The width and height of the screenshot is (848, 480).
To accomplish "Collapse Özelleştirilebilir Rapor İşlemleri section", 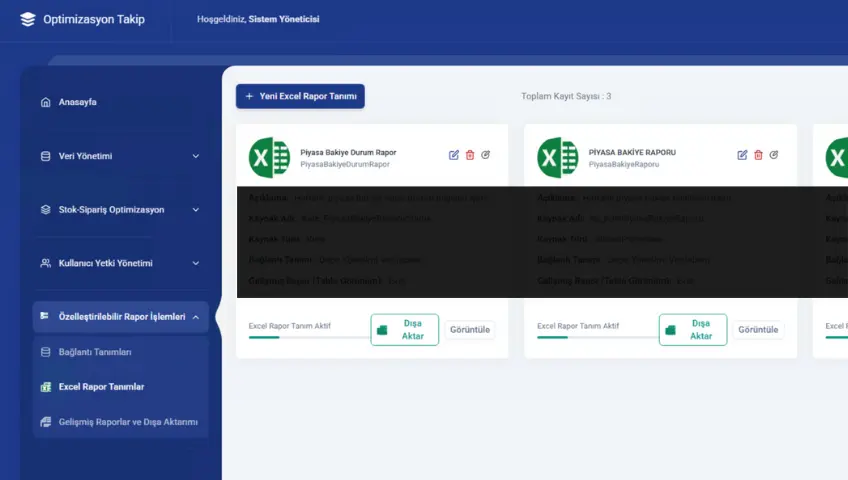I will (120, 317).
